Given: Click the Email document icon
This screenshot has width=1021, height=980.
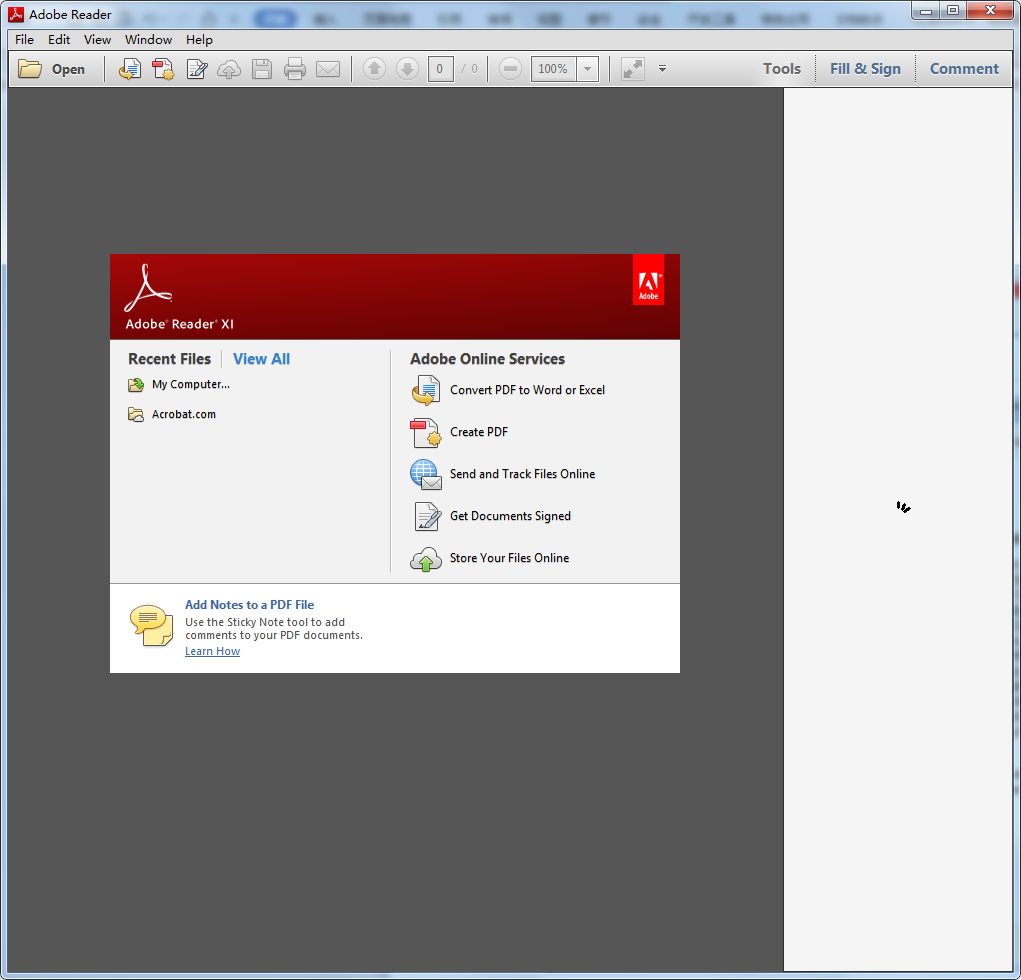Looking at the screenshot, I should [328, 69].
